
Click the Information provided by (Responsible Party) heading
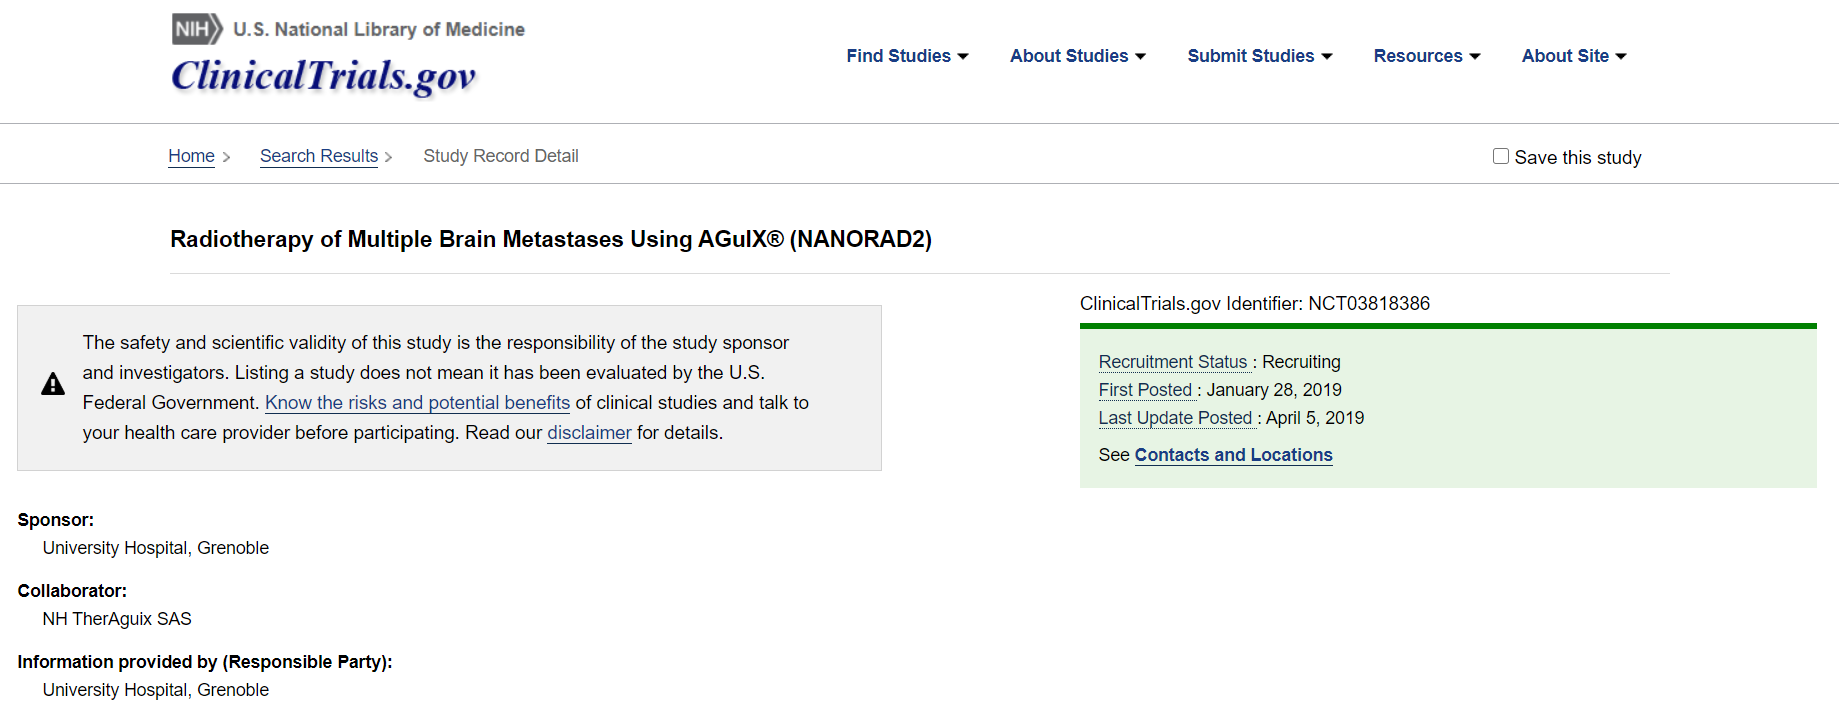(x=205, y=662)
